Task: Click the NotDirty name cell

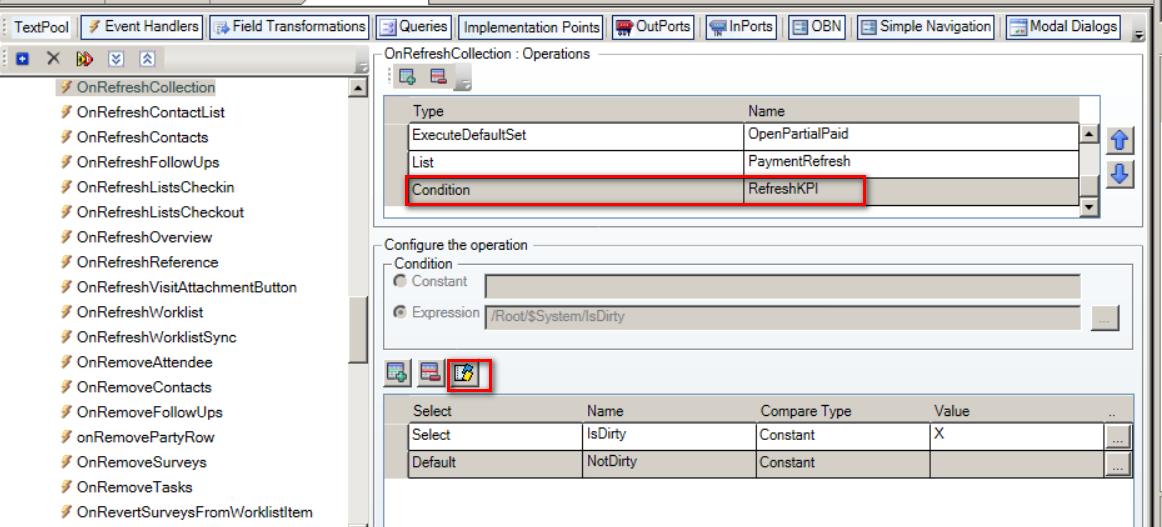Action: pyautogui.click(x=669, y=463)
